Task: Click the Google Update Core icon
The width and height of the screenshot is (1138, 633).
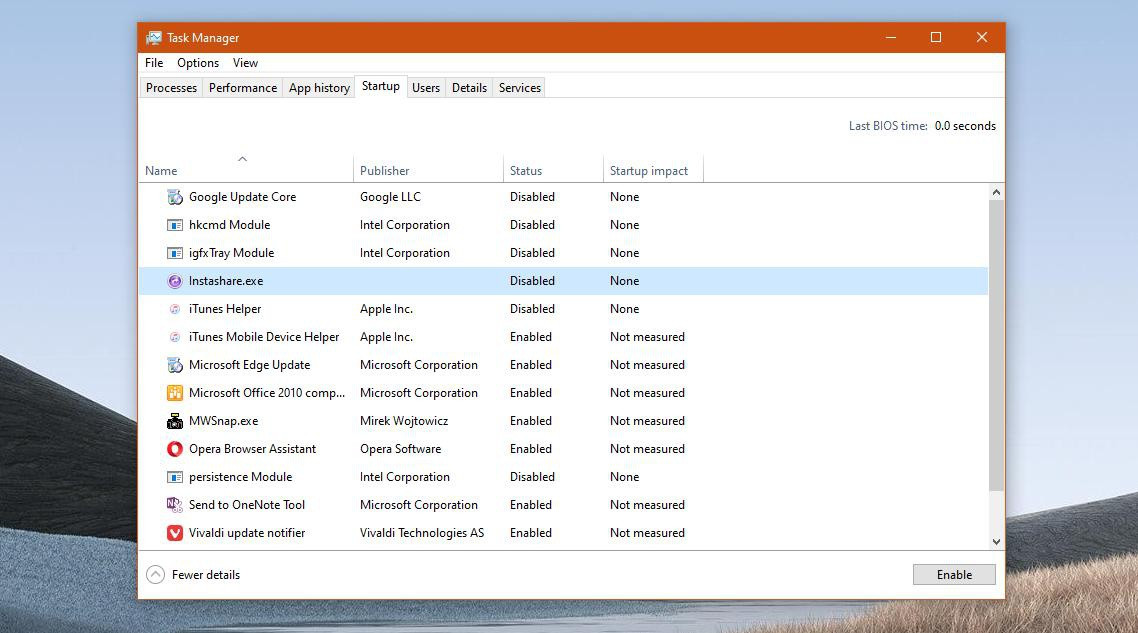Action: [x=175, y=197]
